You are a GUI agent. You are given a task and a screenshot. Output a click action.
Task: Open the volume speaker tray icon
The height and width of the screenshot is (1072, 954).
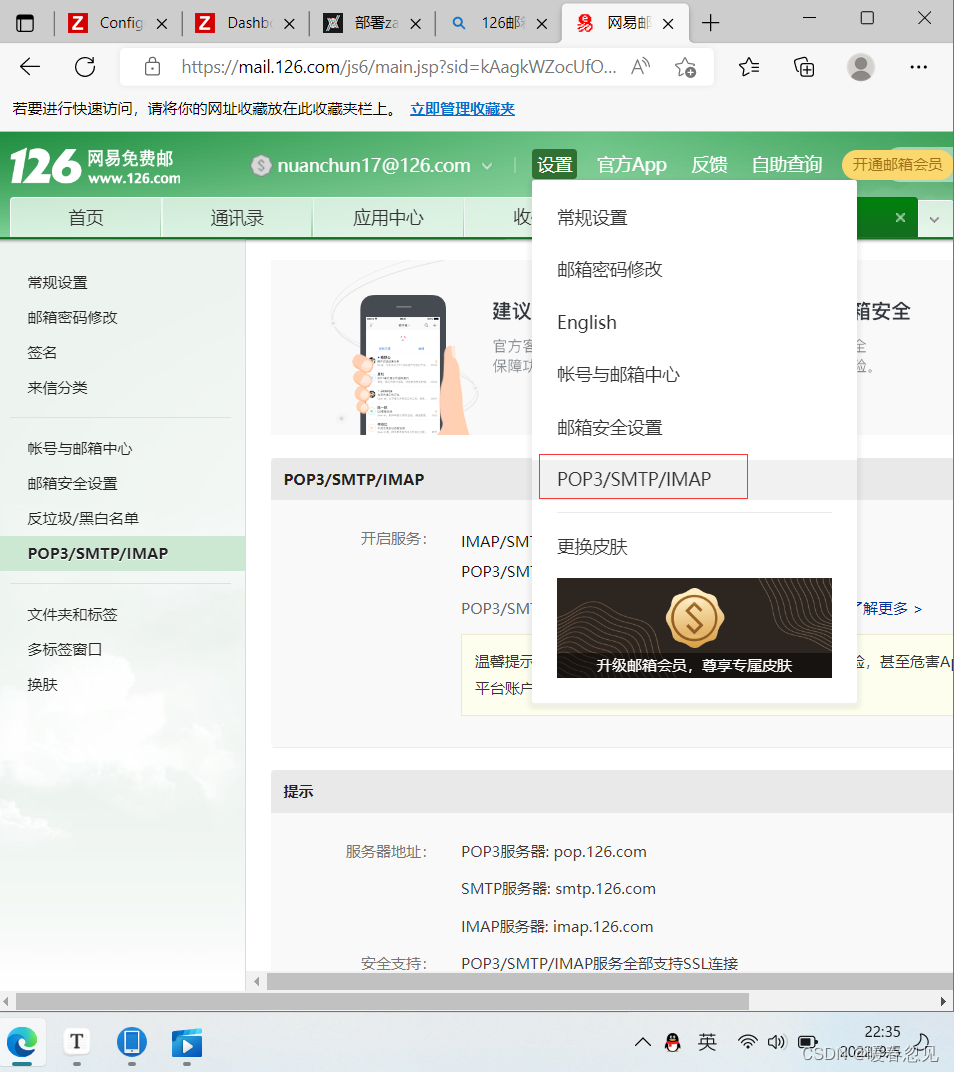pyautogui.click(x=776, y=1042)
